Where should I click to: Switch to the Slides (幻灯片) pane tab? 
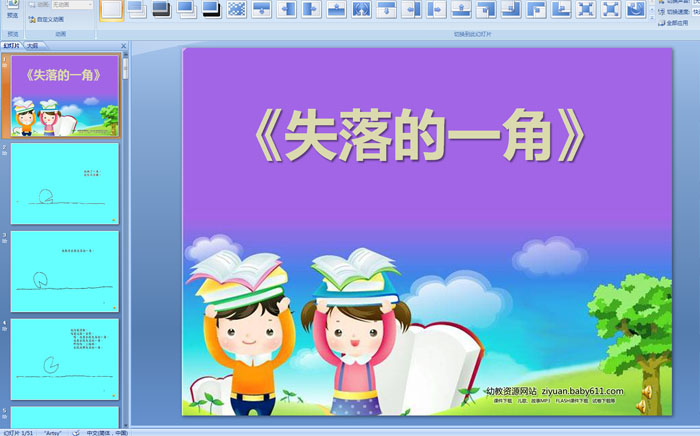[12, 46]
